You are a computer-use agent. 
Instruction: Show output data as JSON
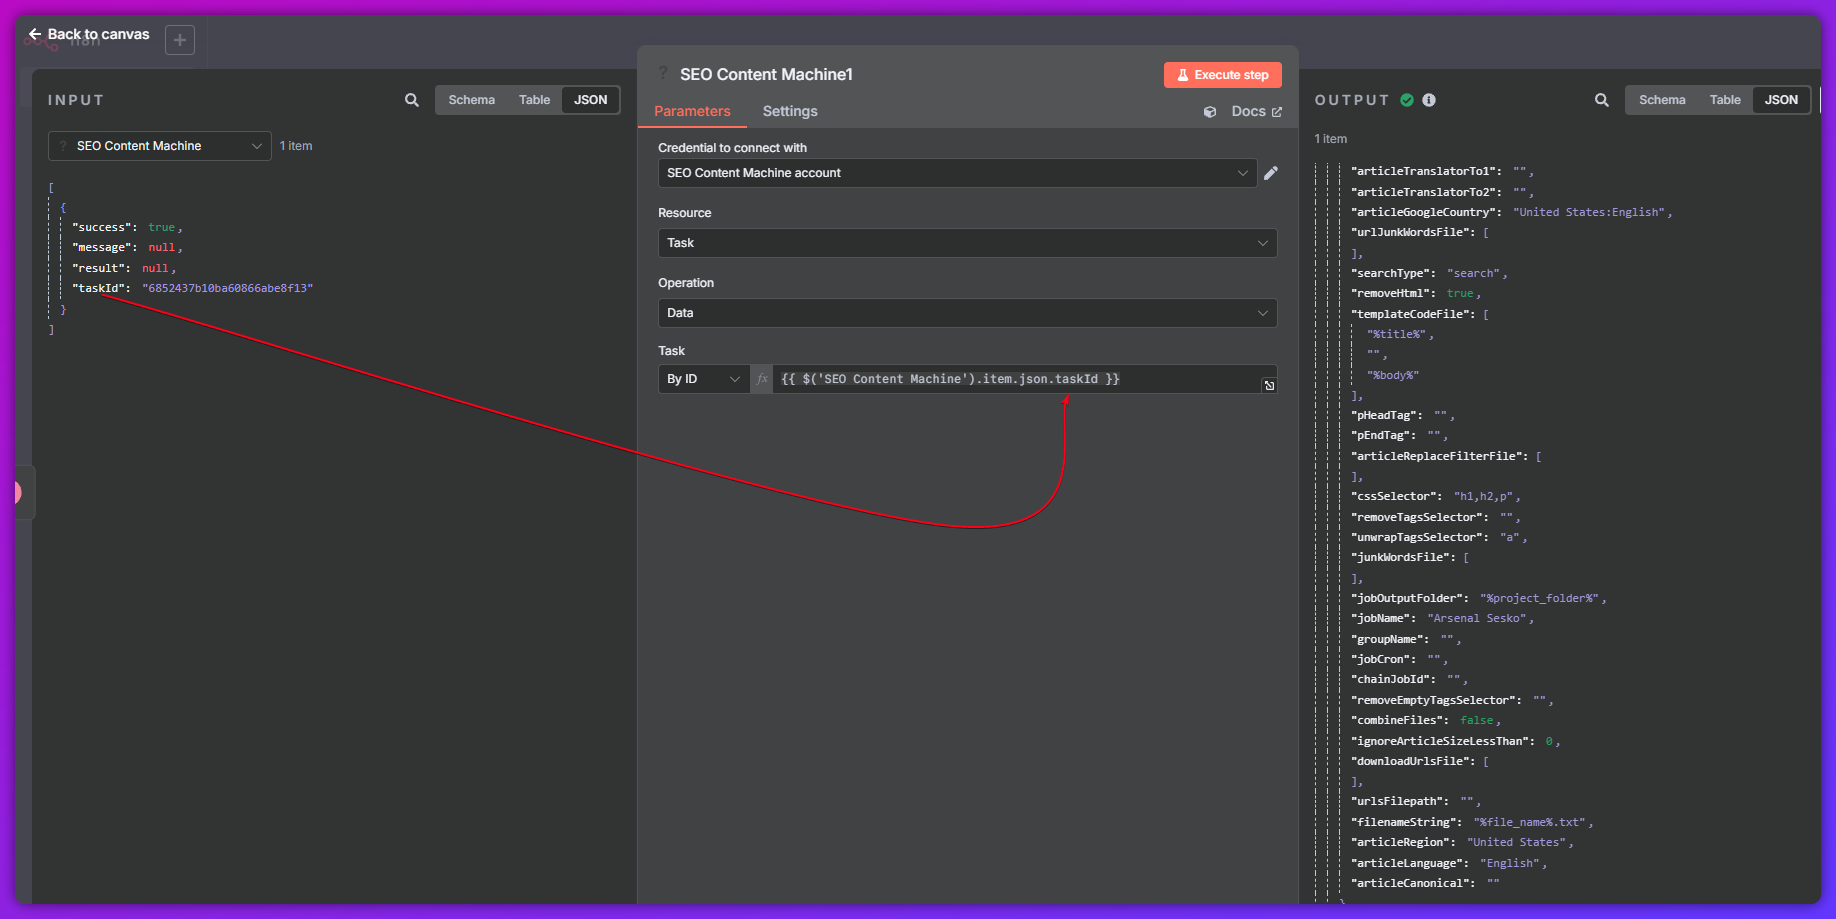click(1781, 100)
